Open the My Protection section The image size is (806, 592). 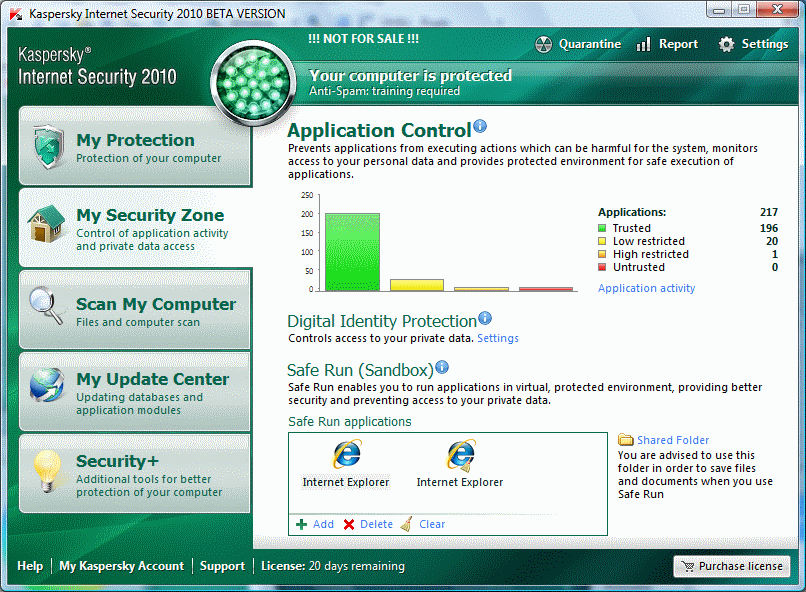pos(135,146)
